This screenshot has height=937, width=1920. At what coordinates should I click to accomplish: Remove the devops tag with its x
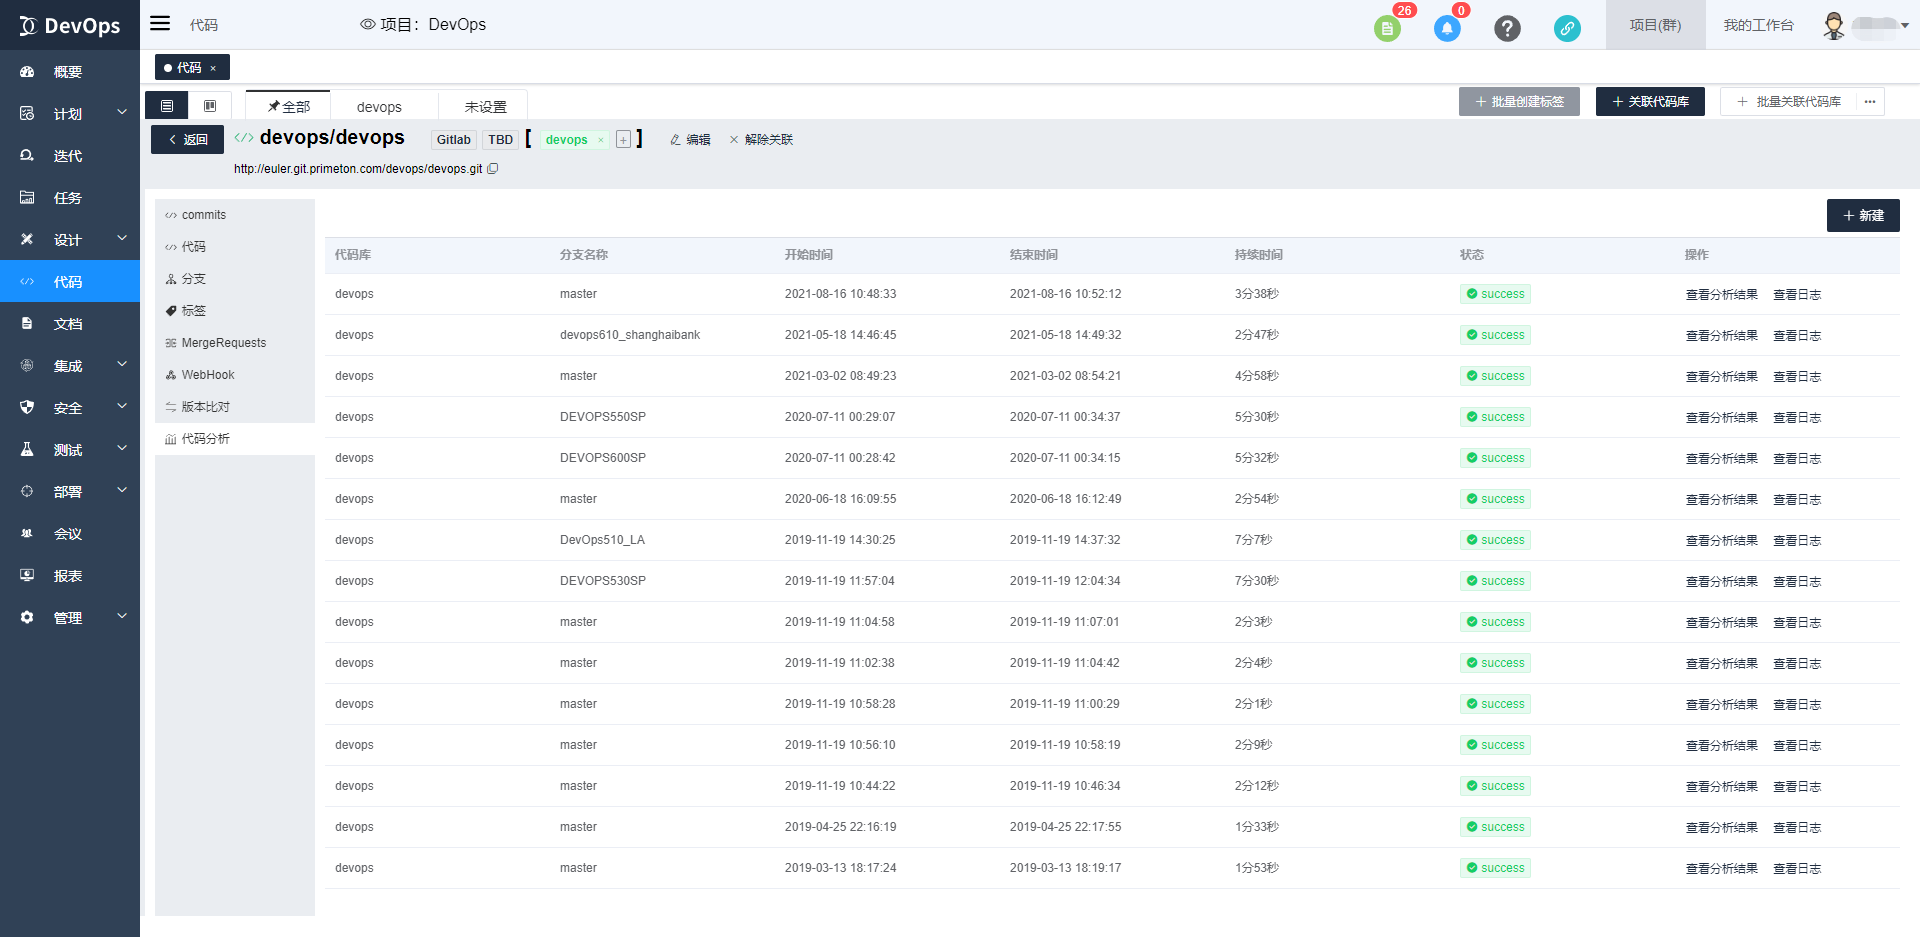click(601, 140)
